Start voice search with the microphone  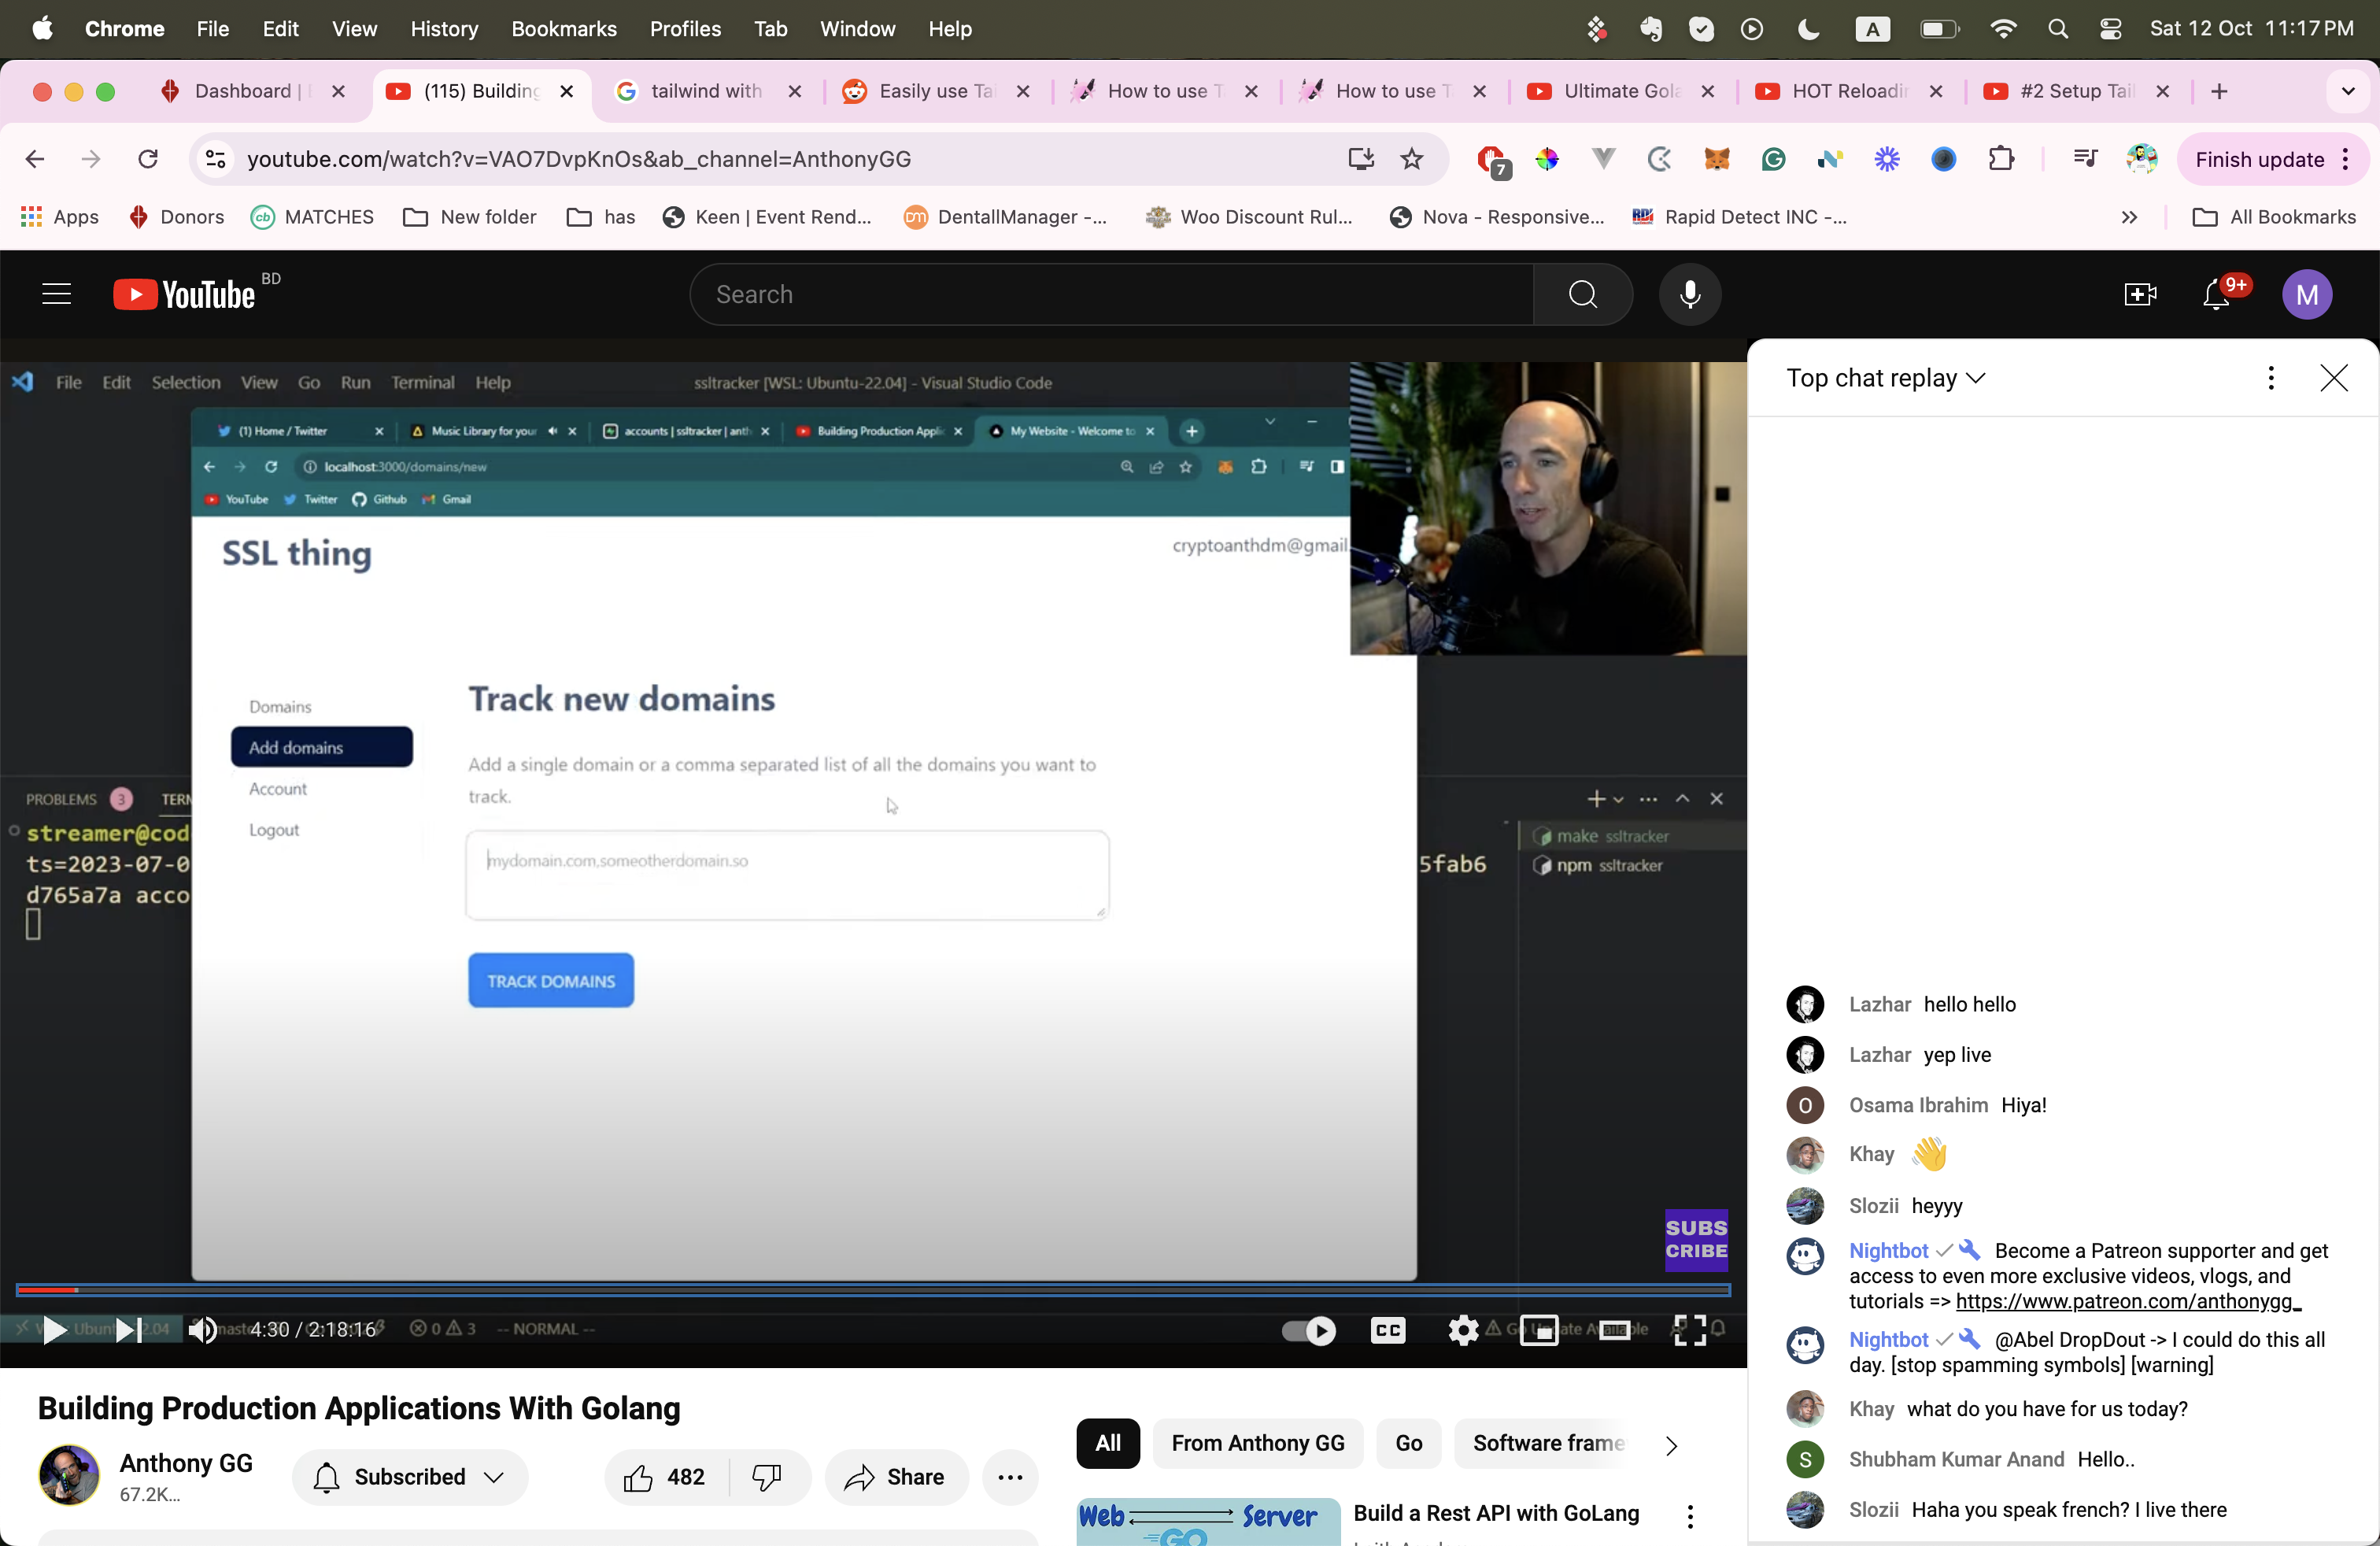(1690, 294)
